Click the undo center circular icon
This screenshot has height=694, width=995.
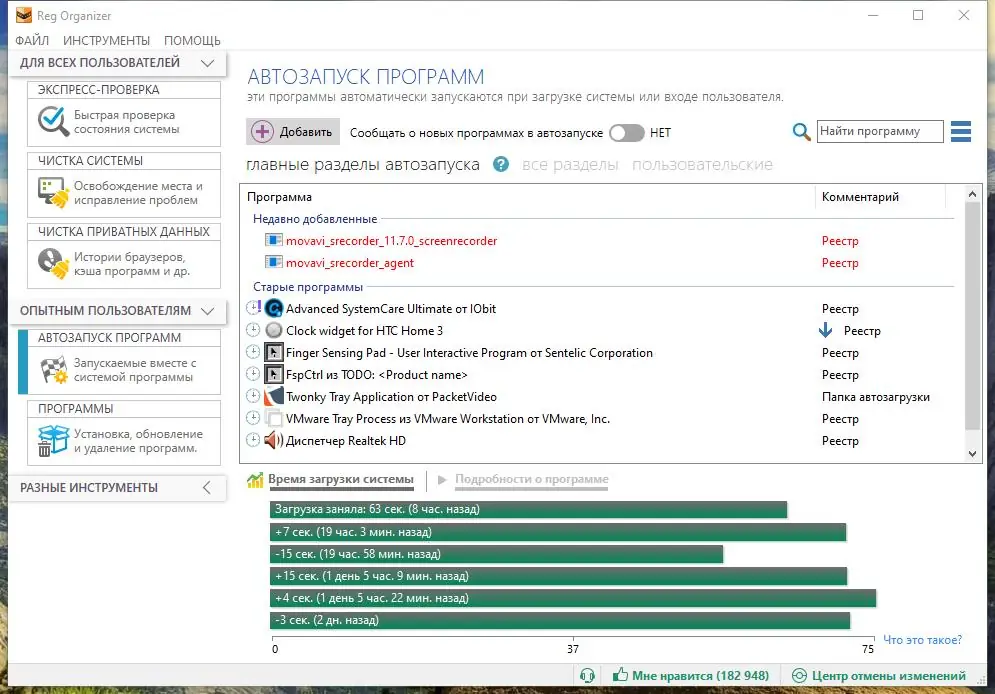coord(800,676)
